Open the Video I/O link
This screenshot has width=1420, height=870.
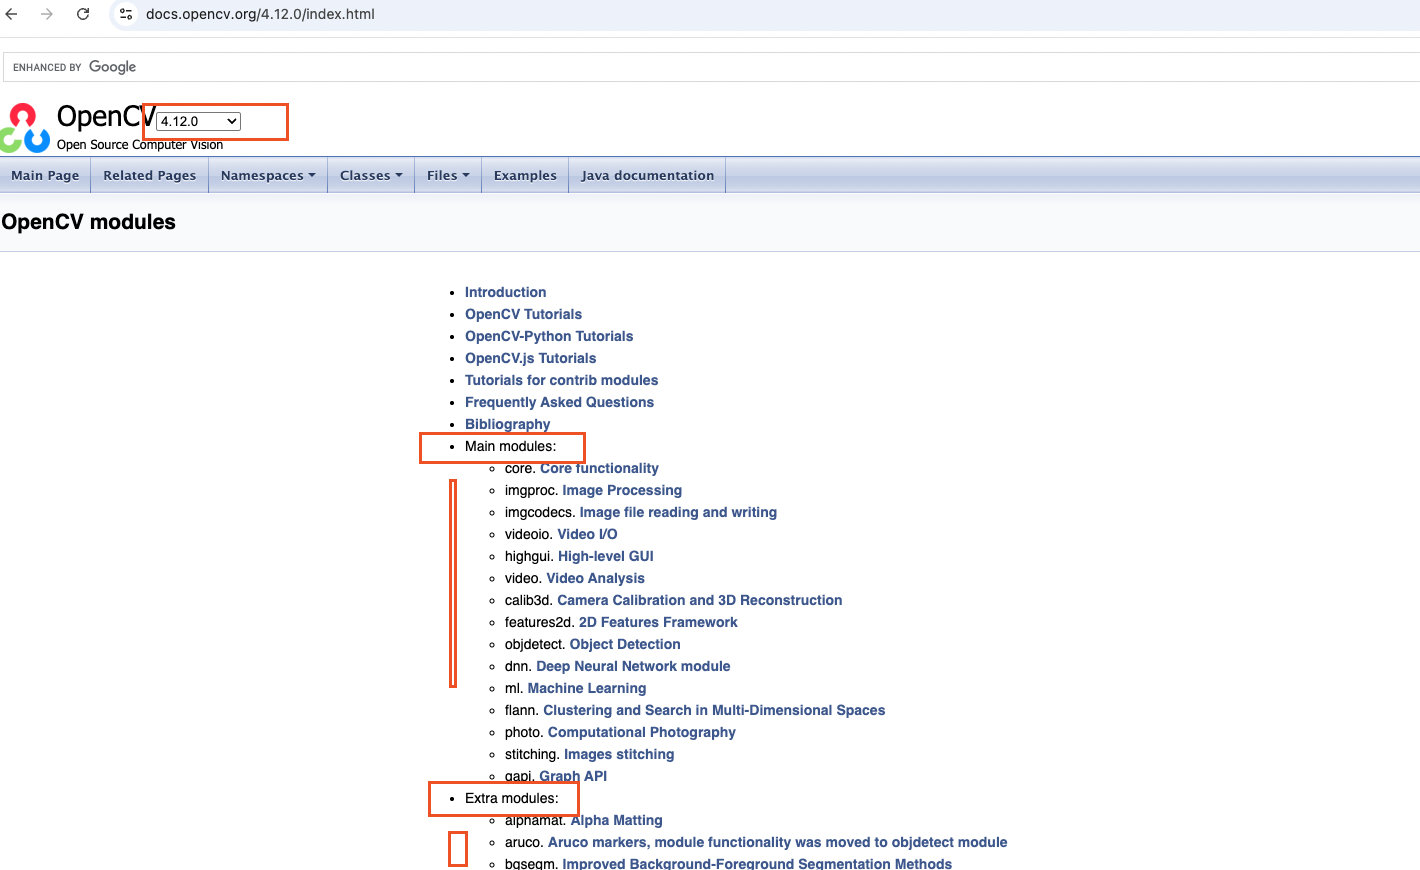click(587, 534)
